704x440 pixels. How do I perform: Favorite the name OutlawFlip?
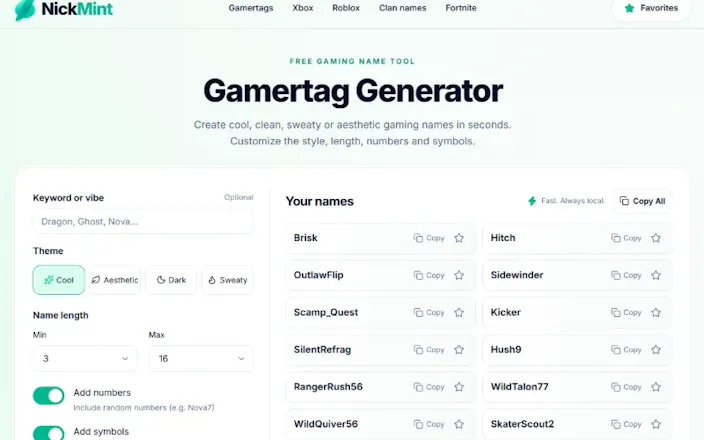tap(459, 275)
